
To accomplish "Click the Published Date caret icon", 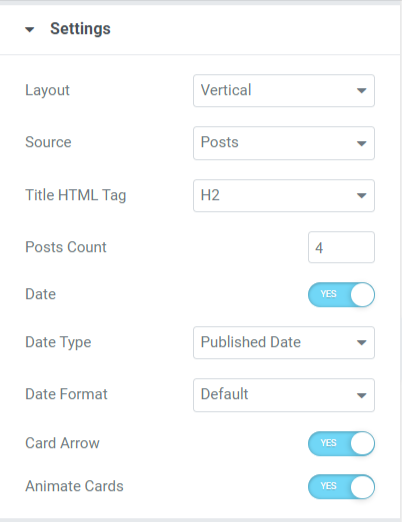I will (x=362, y=343).
